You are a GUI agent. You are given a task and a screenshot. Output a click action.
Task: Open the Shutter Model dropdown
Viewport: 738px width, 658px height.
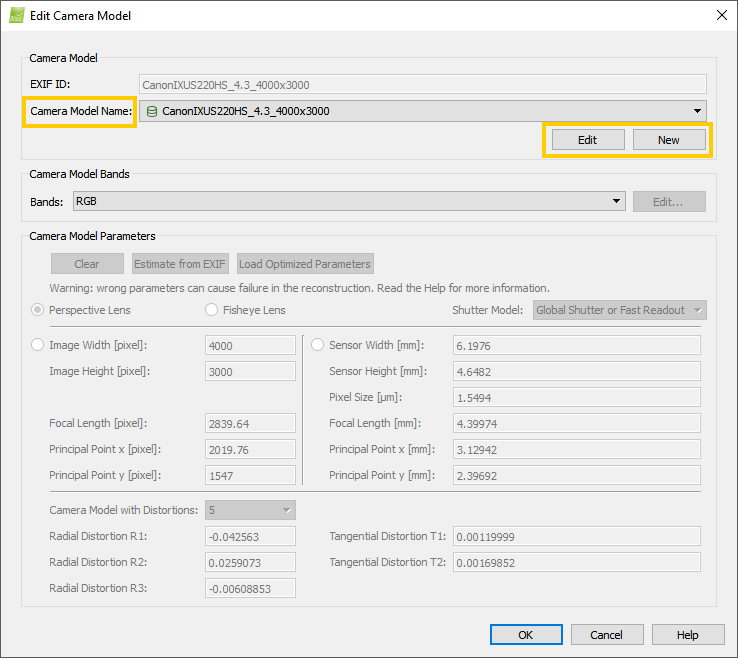pyautogui.click(x=620, y=310)
